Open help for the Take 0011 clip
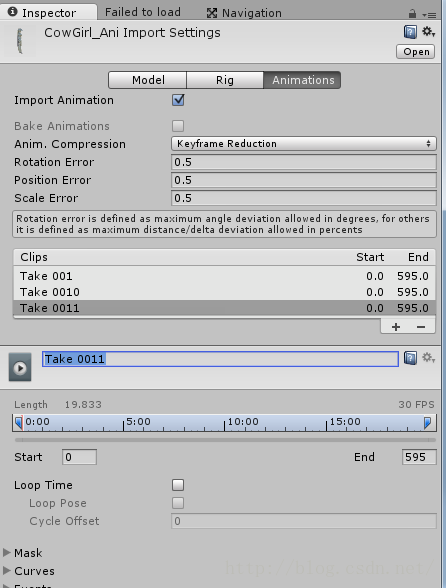 [x=410, y=358]
